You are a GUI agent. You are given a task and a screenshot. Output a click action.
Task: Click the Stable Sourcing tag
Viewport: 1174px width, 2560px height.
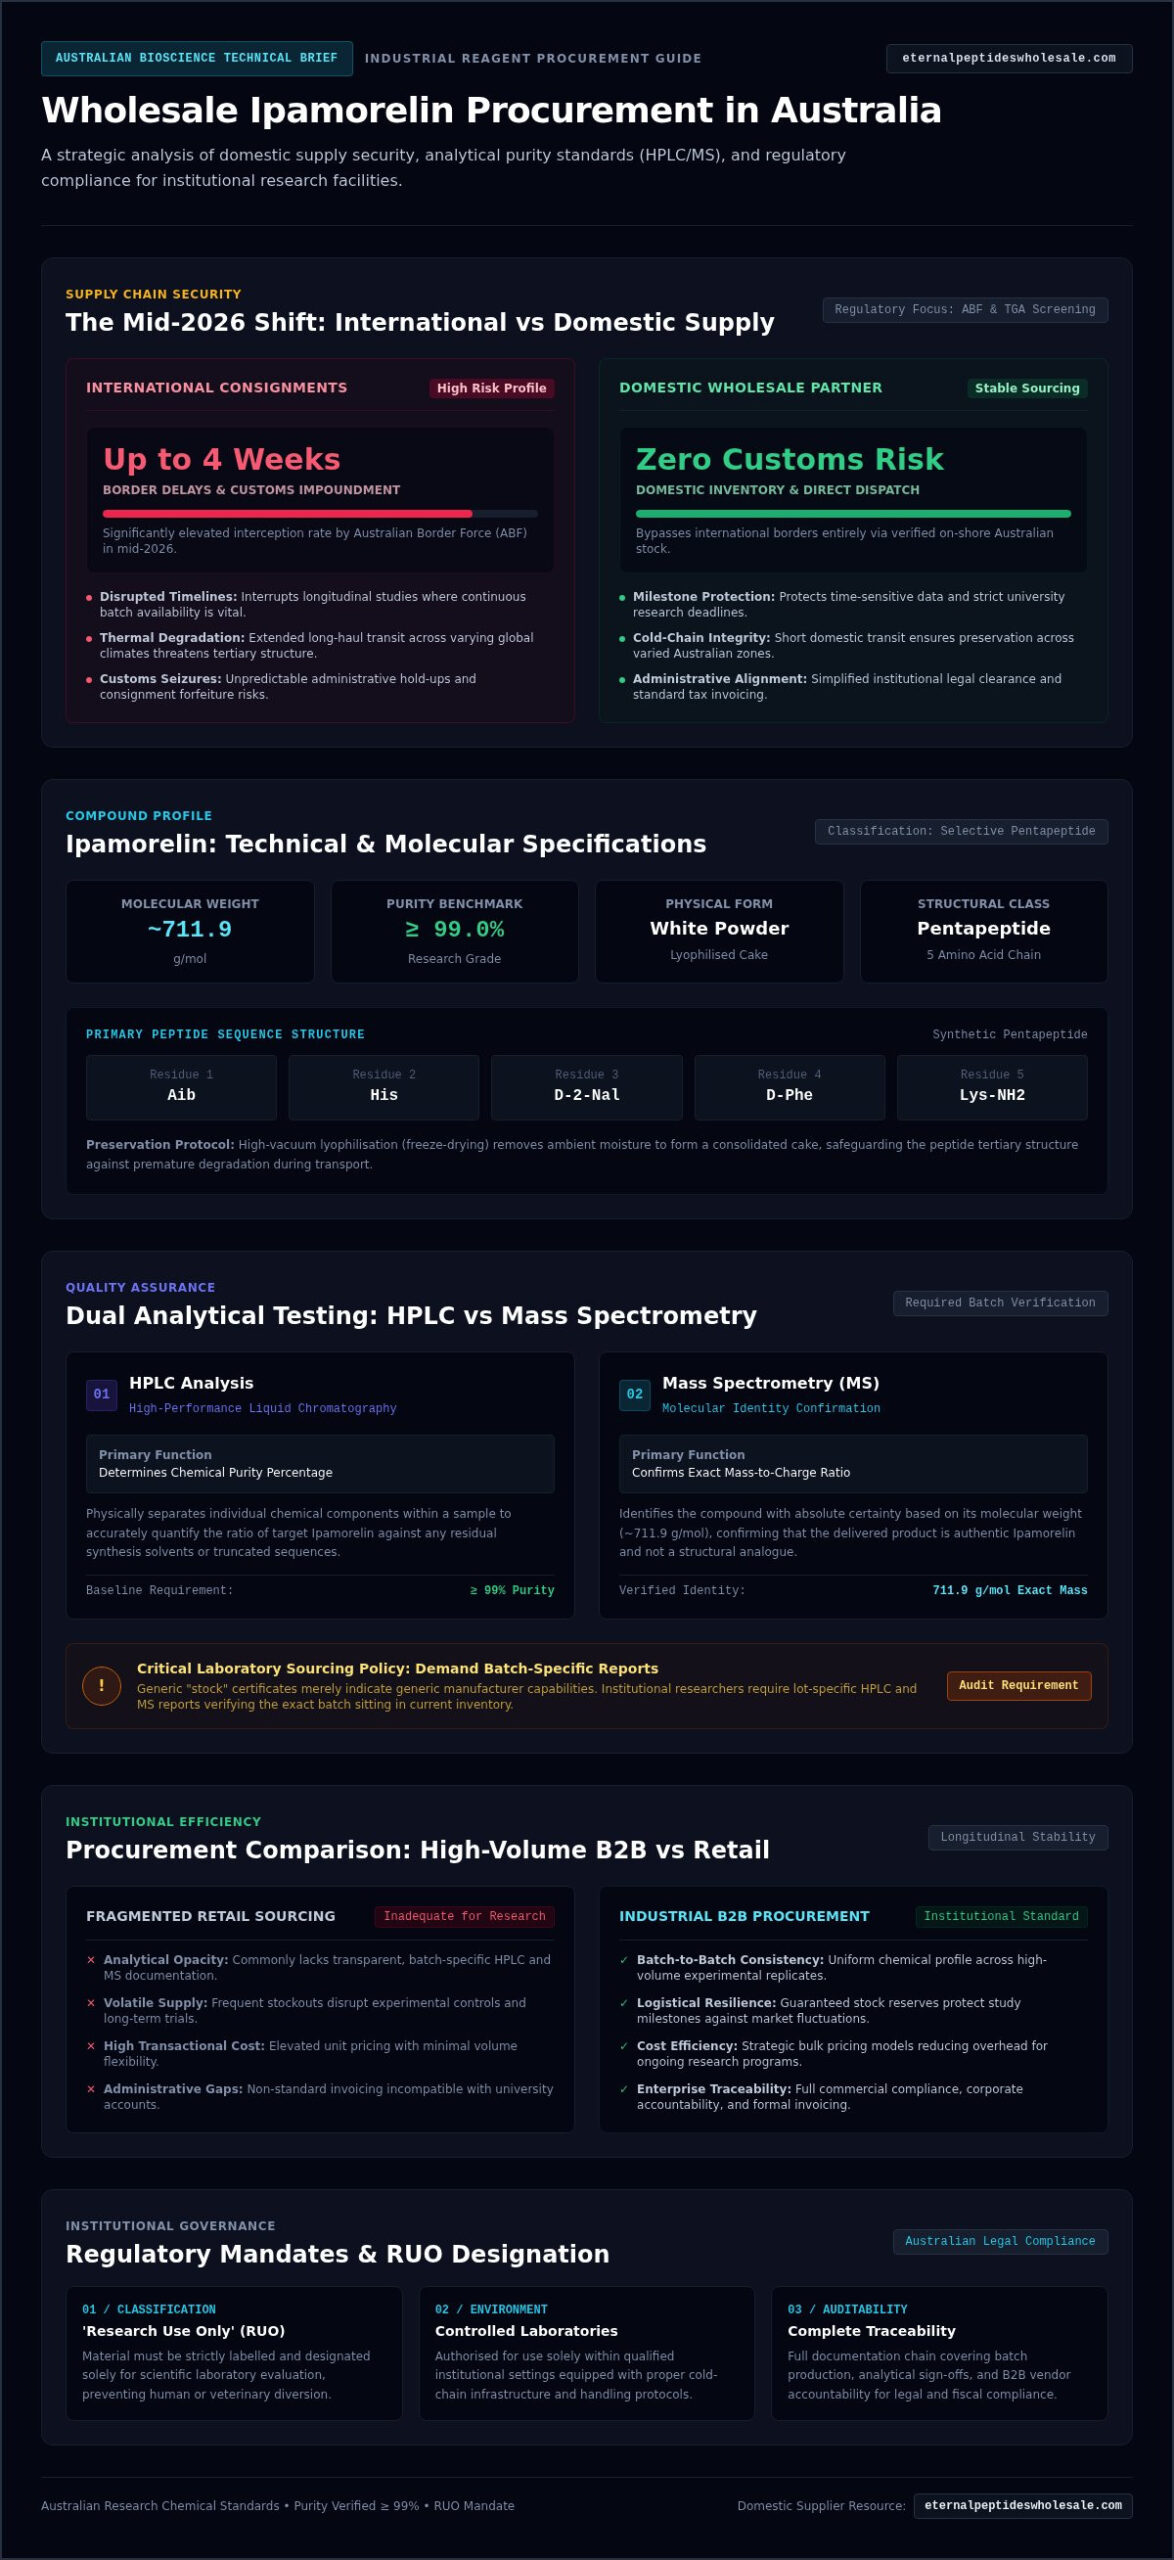[1028, 388]
